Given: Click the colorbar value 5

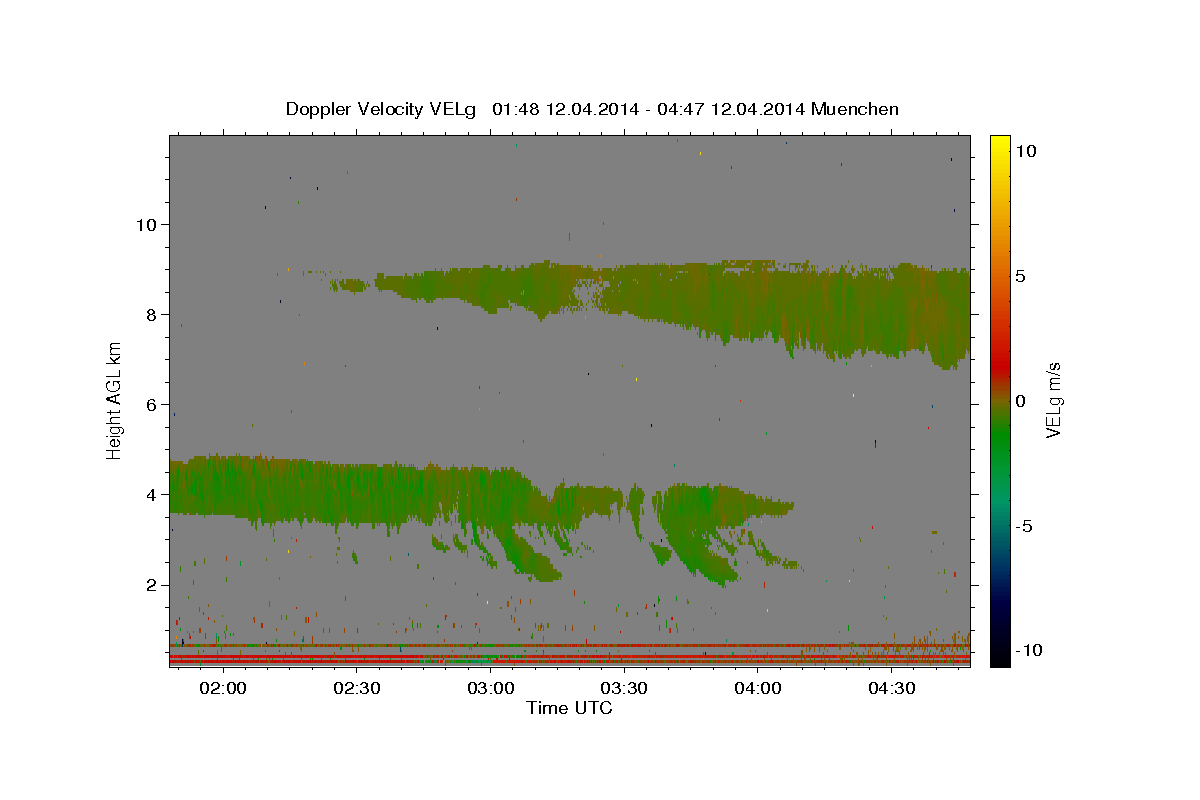Looking at the screenshot, I should tap(1020, 275).
